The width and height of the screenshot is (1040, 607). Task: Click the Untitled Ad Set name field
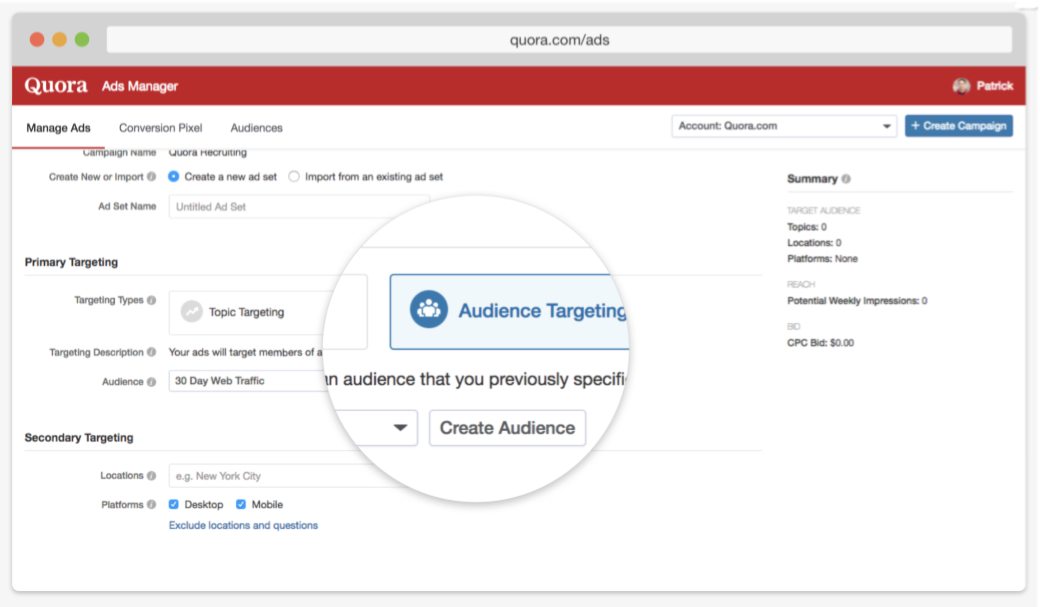click(x=250, y=207)
